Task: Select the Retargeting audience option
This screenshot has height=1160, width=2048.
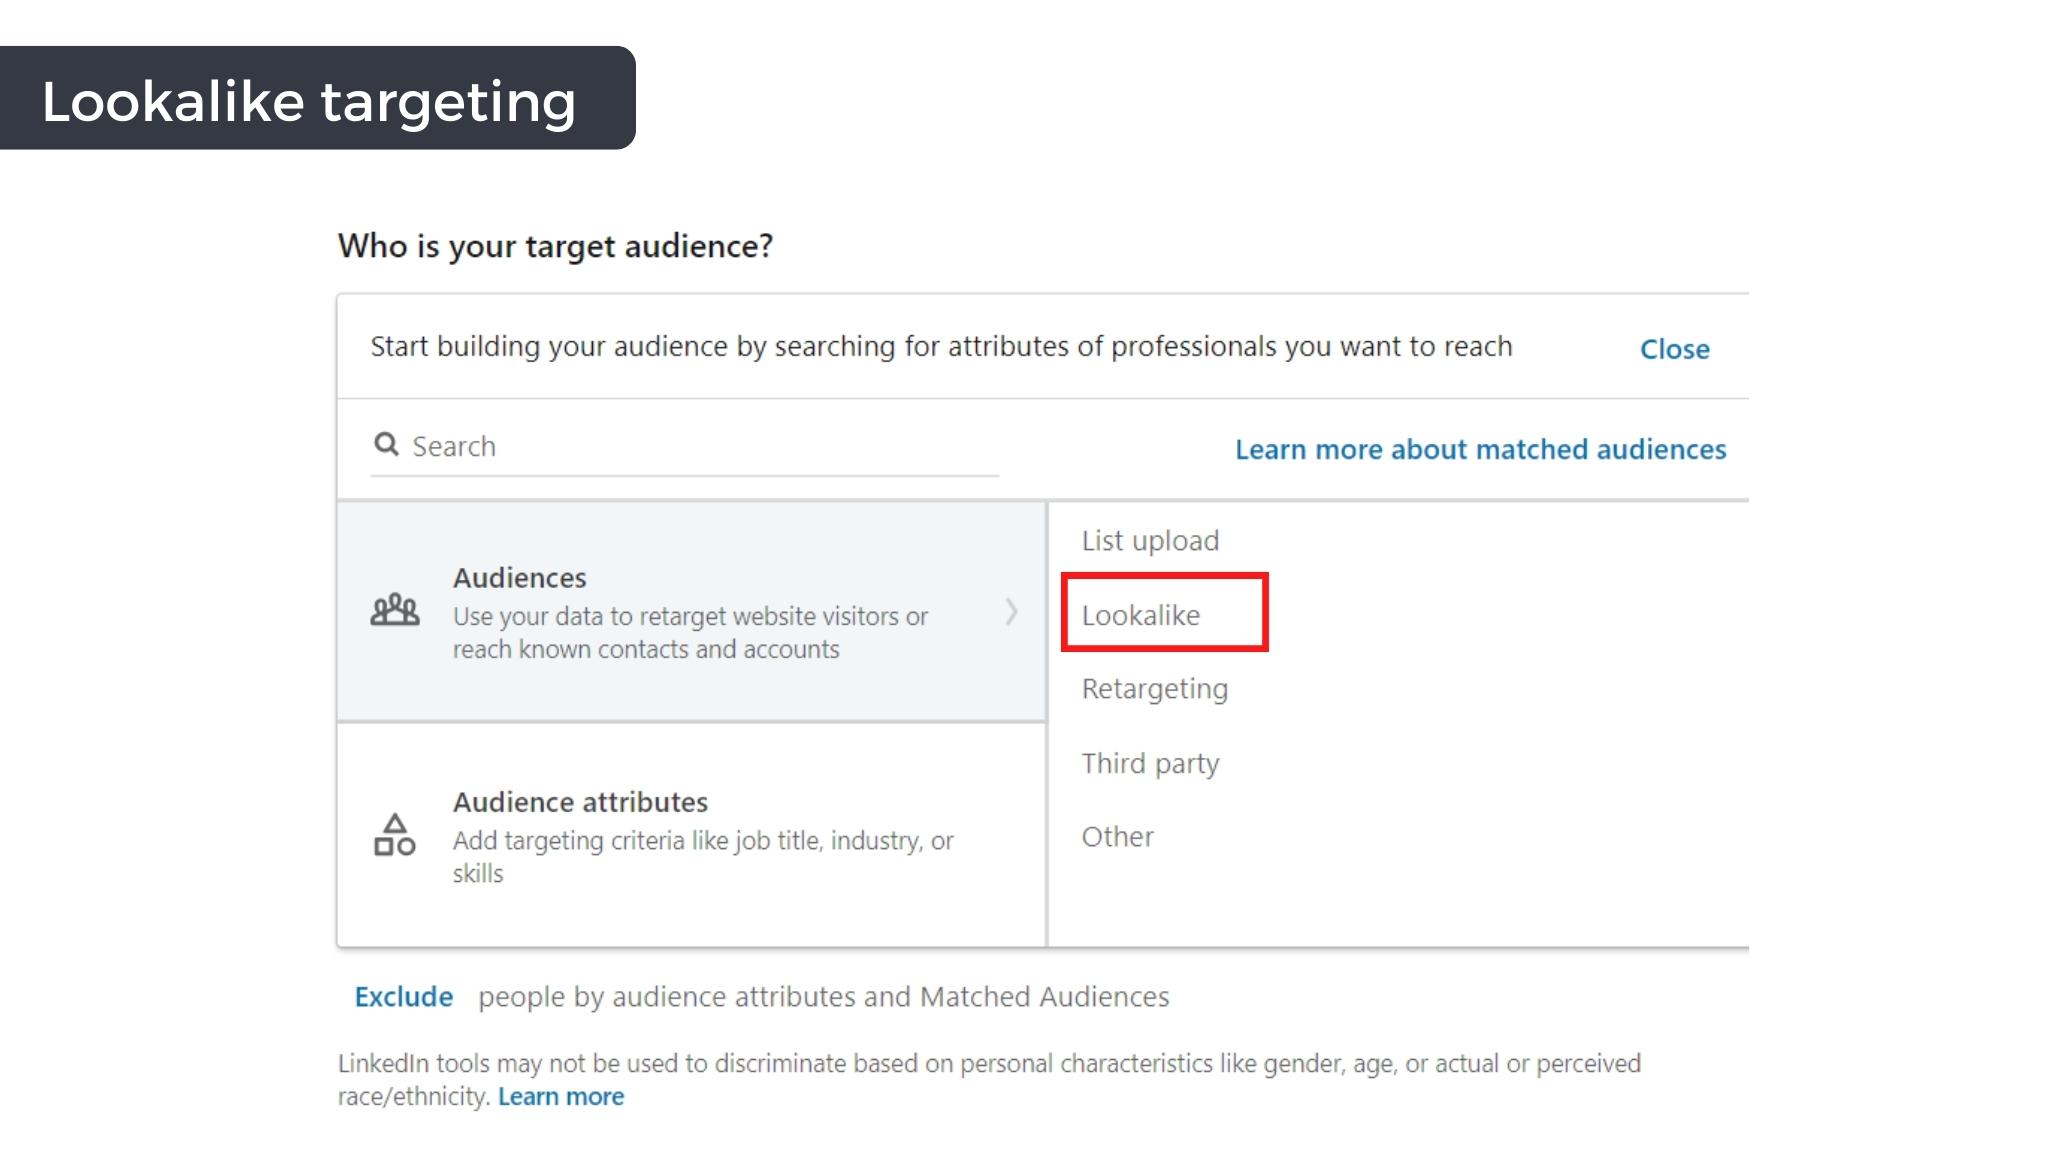Action: [x=1155, y=689]
